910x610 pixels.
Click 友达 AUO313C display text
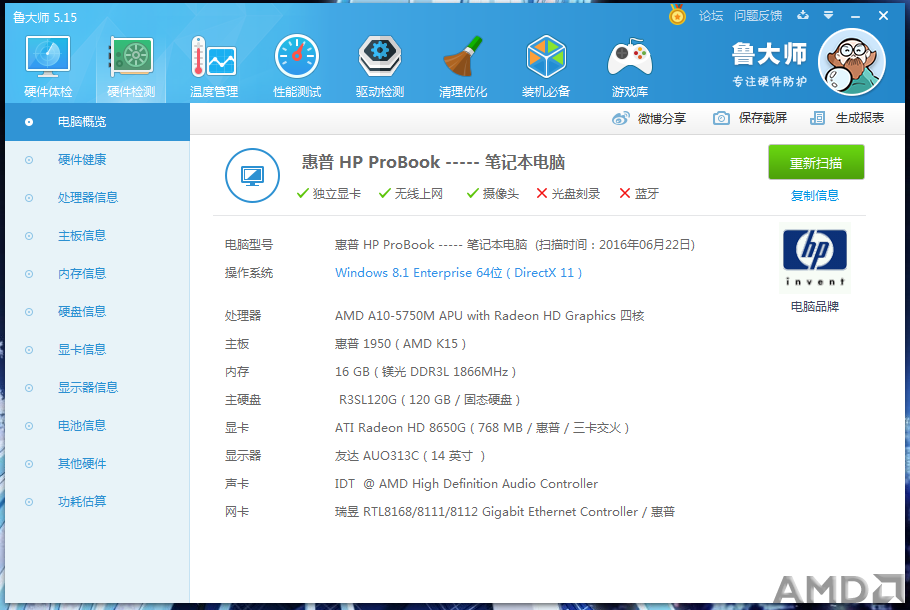(x=410, y=456)
